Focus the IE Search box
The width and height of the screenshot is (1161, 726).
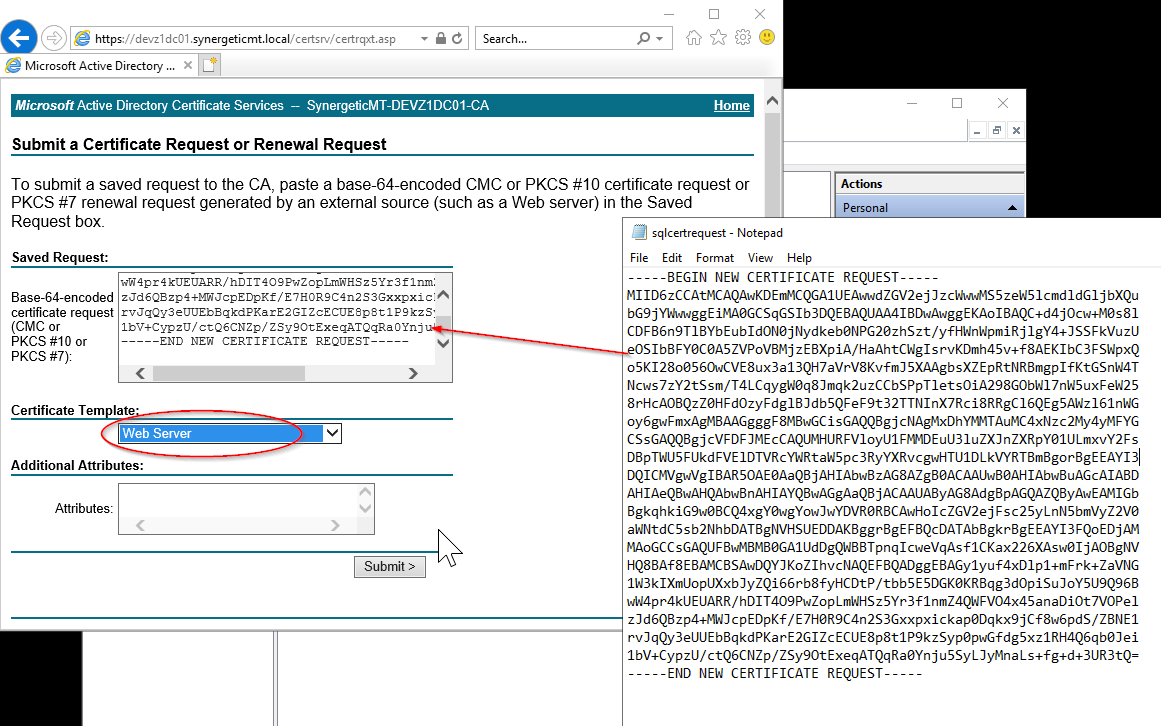[x=555, y=38]
